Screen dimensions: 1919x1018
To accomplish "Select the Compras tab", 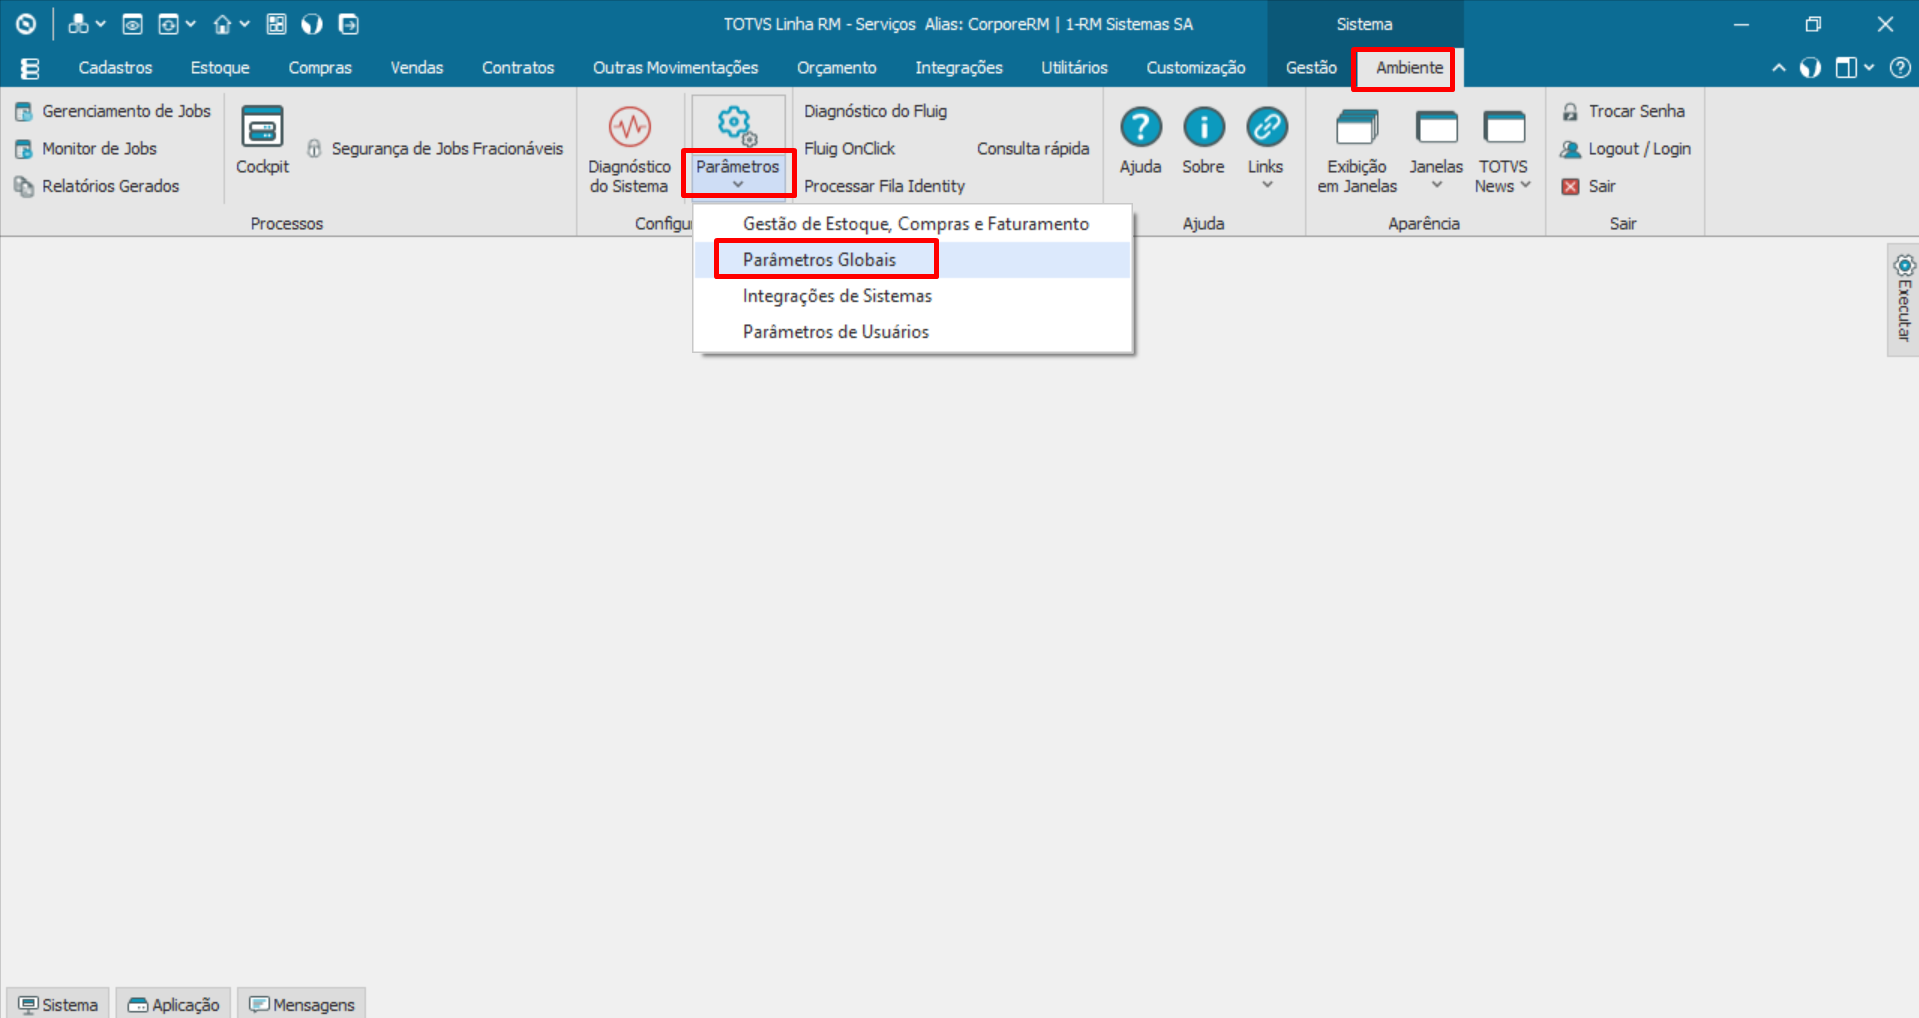I will tap(320, 68).
